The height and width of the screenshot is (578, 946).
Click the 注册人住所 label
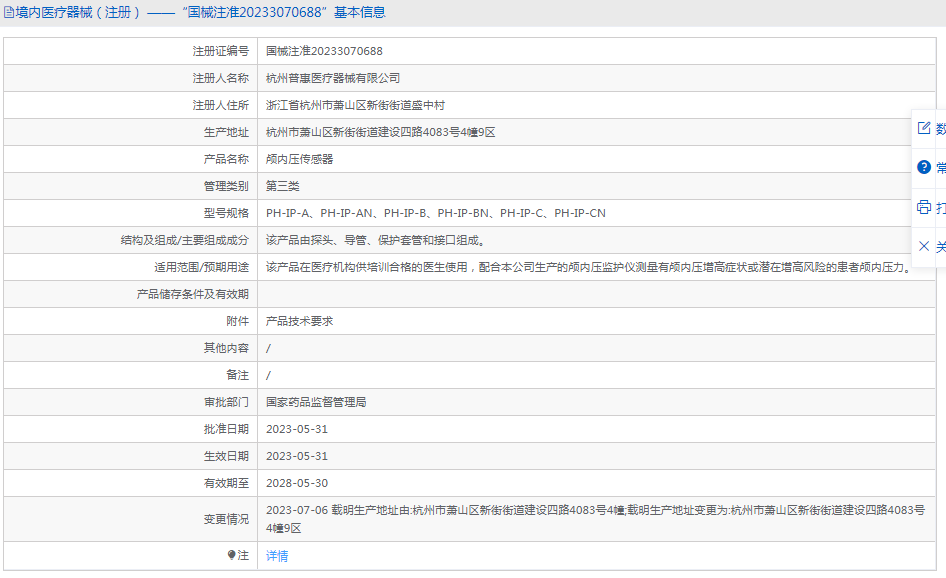[x=221, y=106]
